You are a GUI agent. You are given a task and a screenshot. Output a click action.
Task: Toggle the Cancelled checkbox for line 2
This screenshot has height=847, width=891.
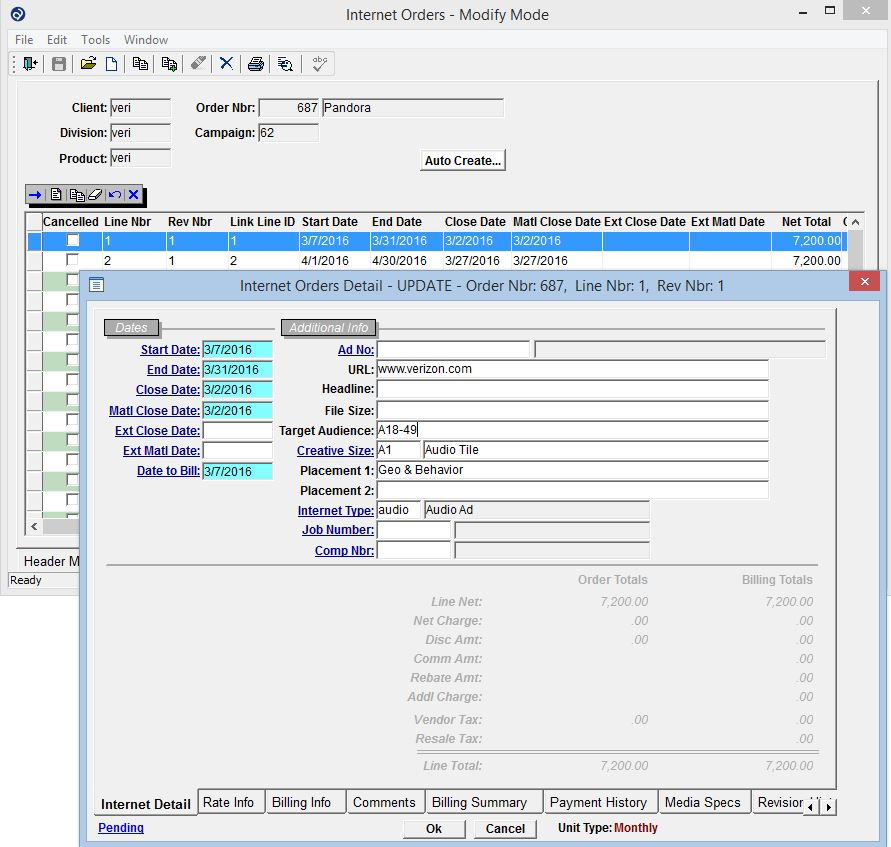[72, 260]
